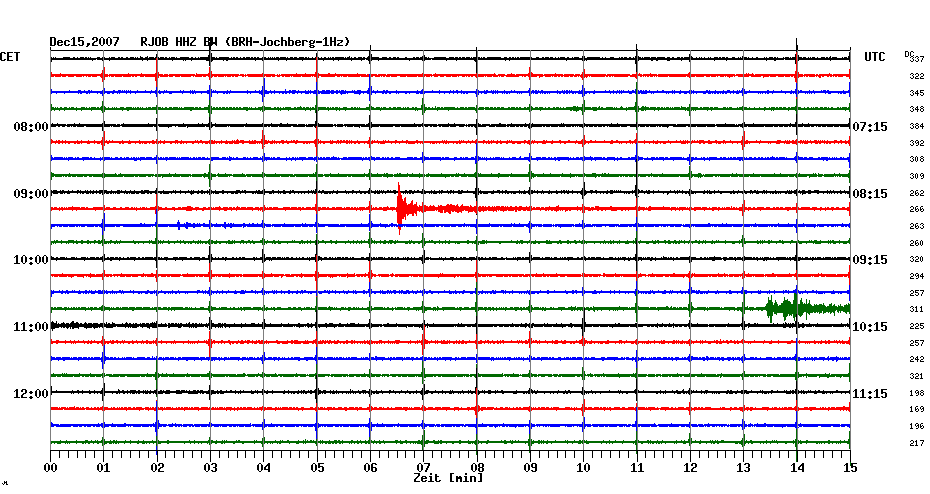Click the DC value 263
The height and width of the screenshot is (494, 930).
pyautogui.click(x=917, y=227)
